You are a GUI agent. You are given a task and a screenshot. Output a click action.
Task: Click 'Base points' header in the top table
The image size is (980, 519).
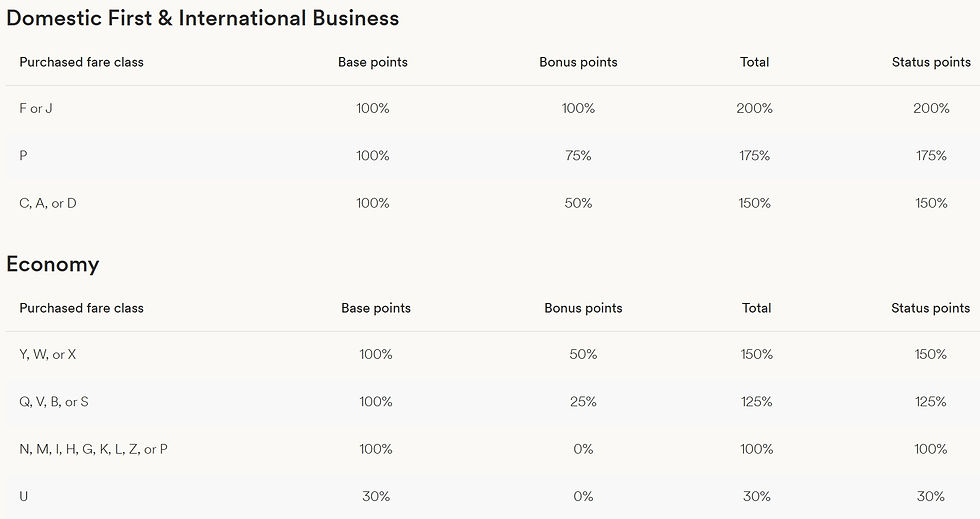[373, 62]
